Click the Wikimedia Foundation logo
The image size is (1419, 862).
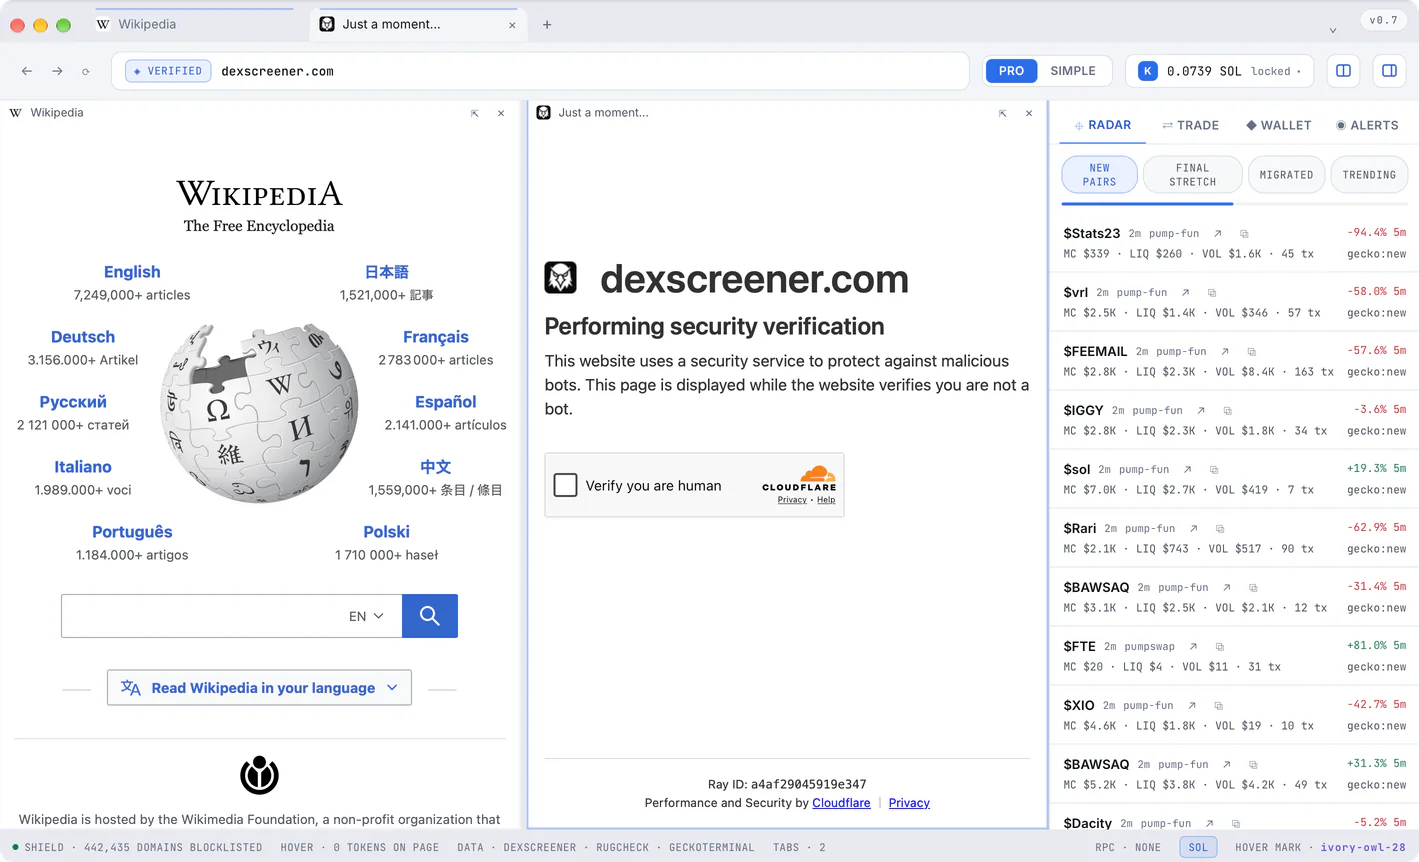pos(259,775)
